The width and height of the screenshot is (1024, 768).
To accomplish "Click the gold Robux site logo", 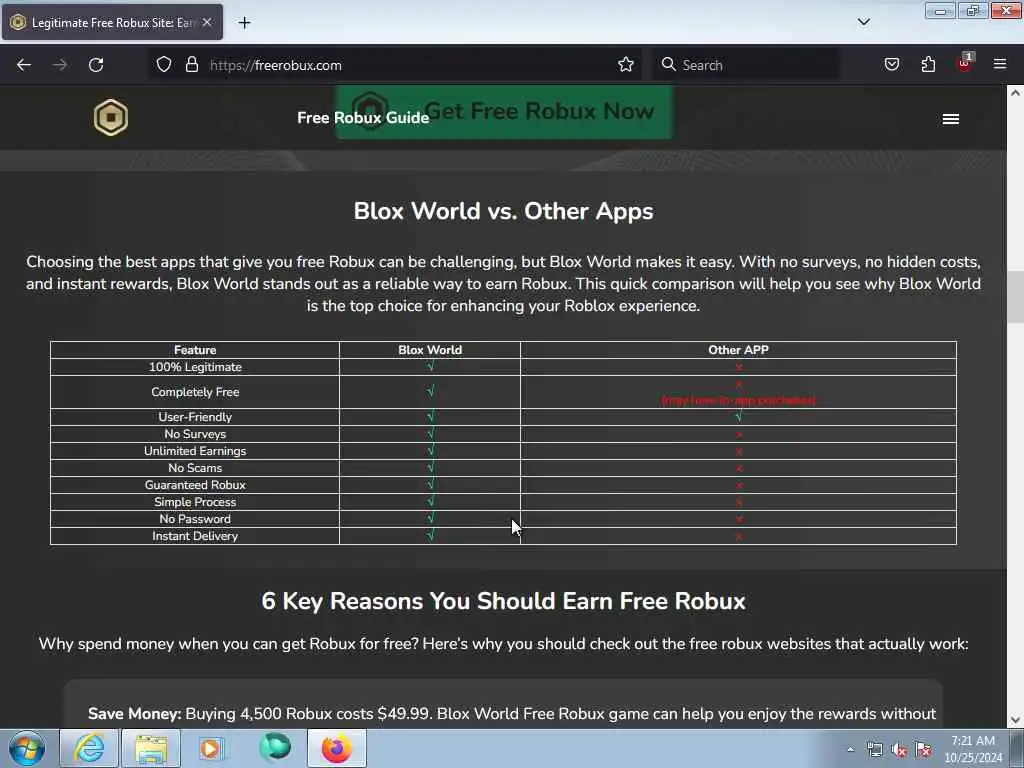I will tap(111, 118).
